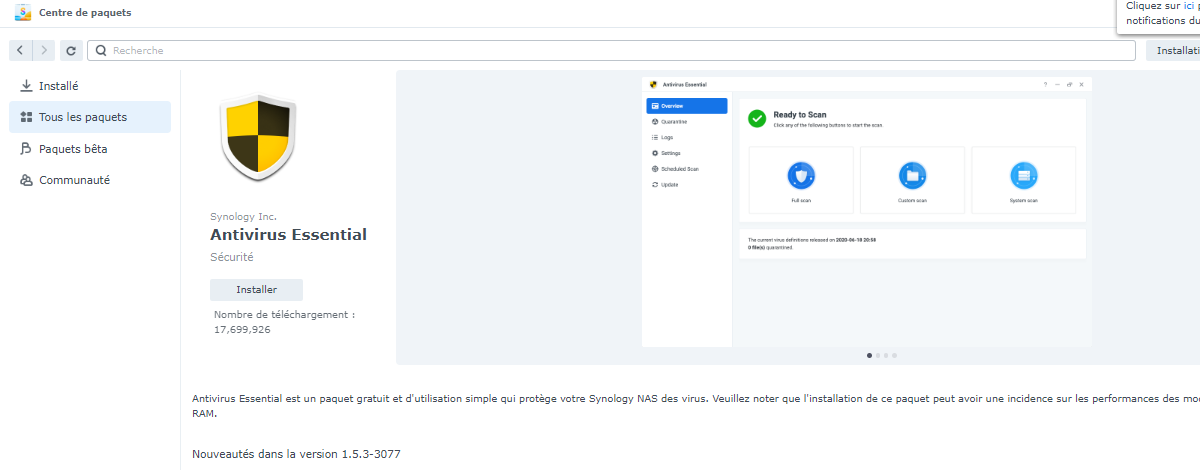
Task: Select Tous les paquets
Action: [x=90, y=117]
